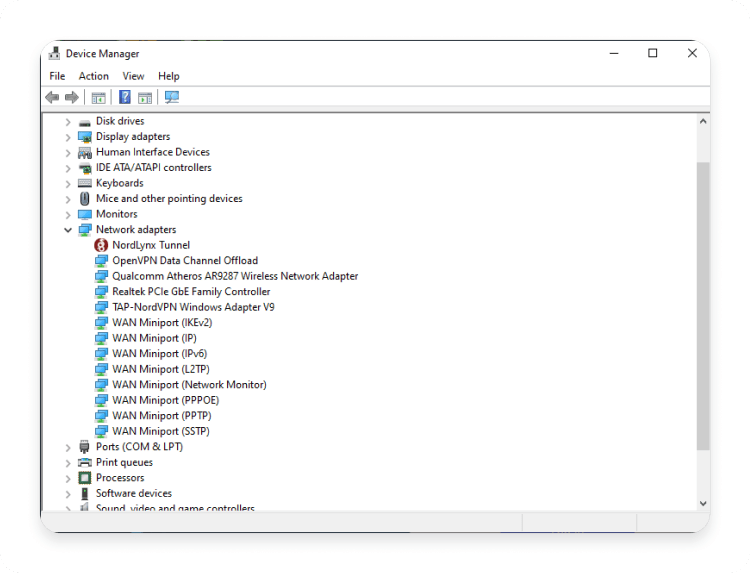Click the scrollbar down arrow
Viewport: 750px width, 573px height.
703,503
